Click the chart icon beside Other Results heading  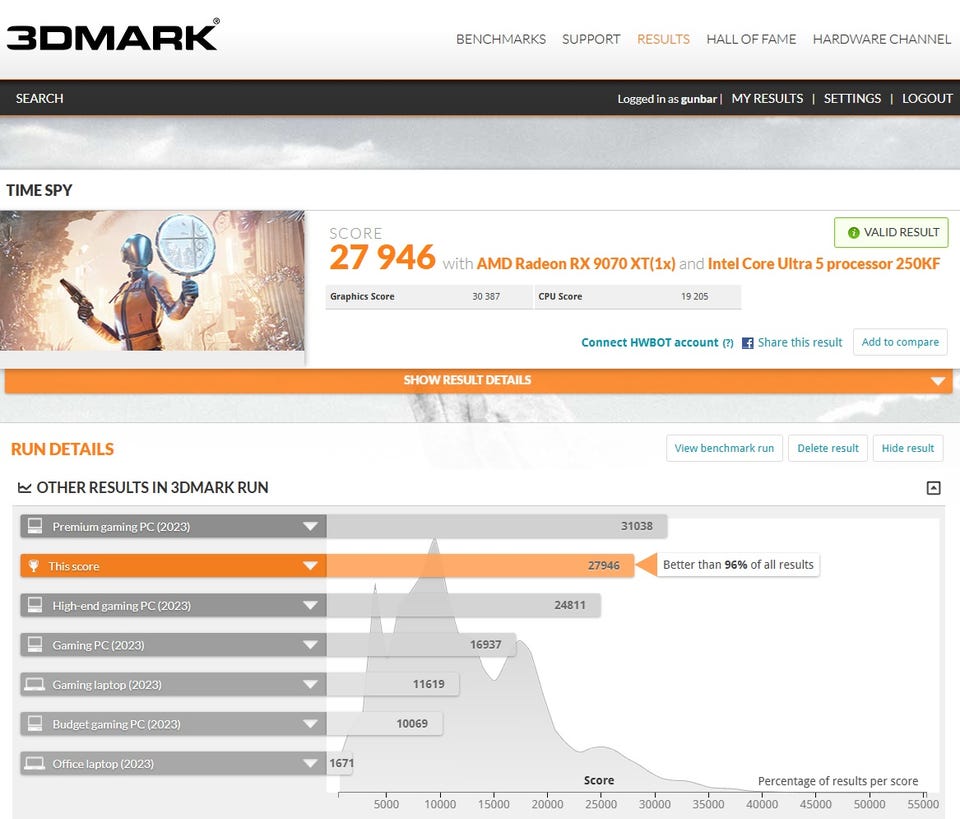[x=24, y=488]
